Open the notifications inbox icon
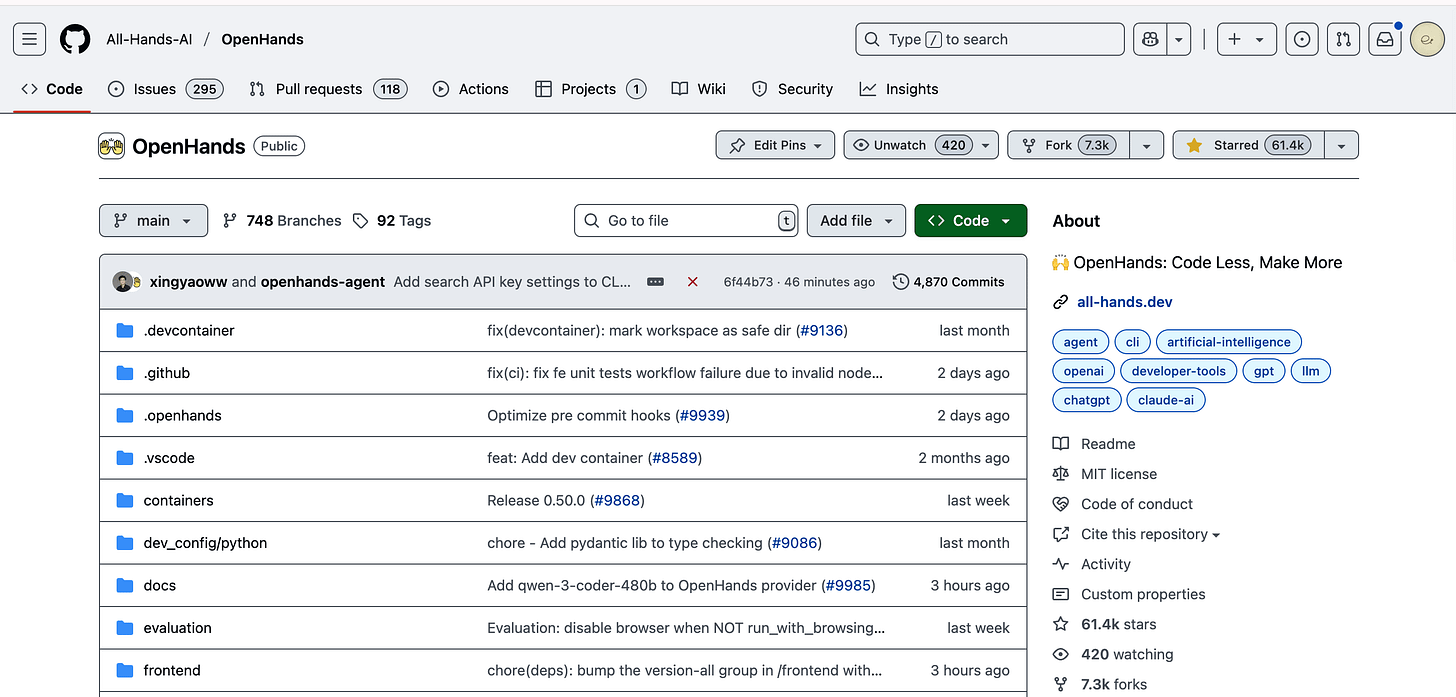 1385,39
